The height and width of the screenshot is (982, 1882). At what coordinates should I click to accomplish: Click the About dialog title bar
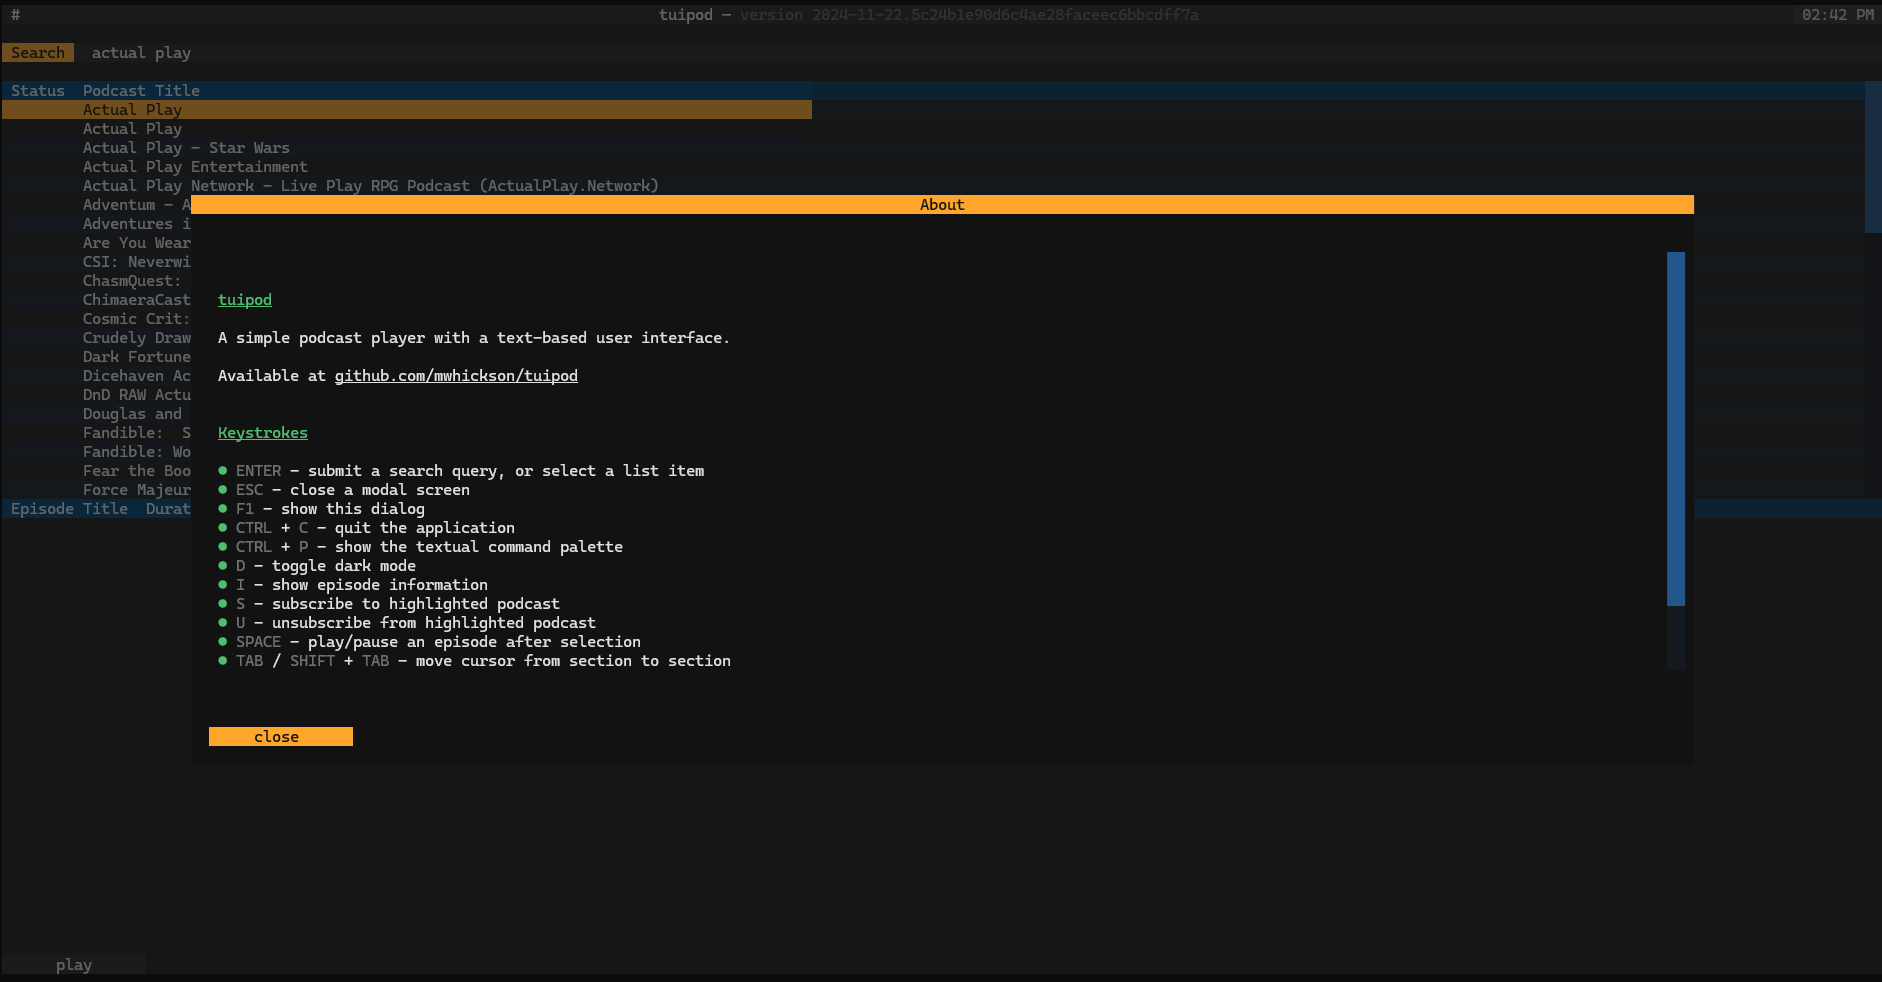(942, 205)
